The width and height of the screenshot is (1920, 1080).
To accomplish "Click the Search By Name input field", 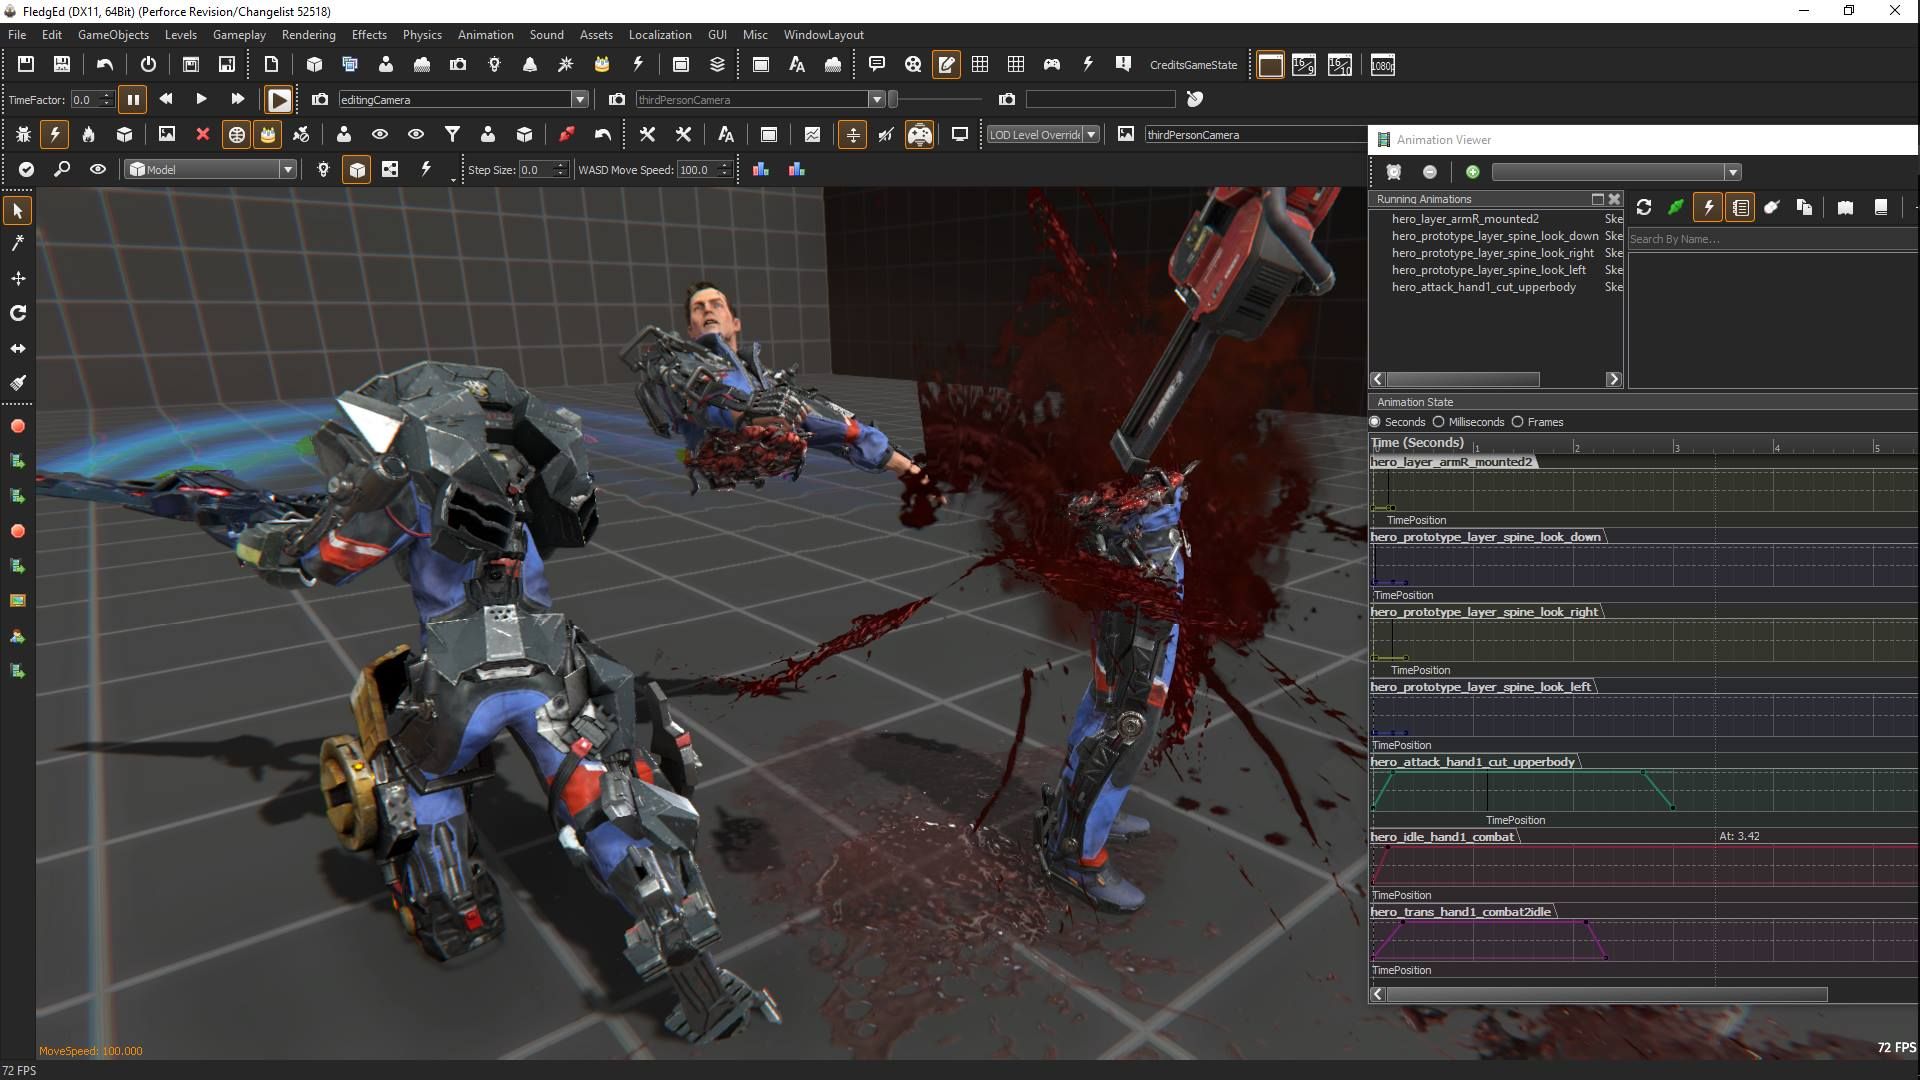I will [1770, 239].
